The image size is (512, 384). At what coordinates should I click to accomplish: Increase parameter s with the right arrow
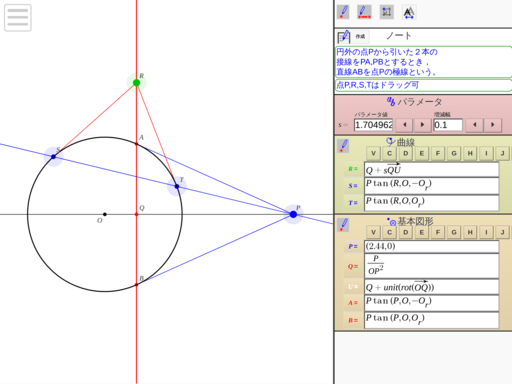pos(422,125)
